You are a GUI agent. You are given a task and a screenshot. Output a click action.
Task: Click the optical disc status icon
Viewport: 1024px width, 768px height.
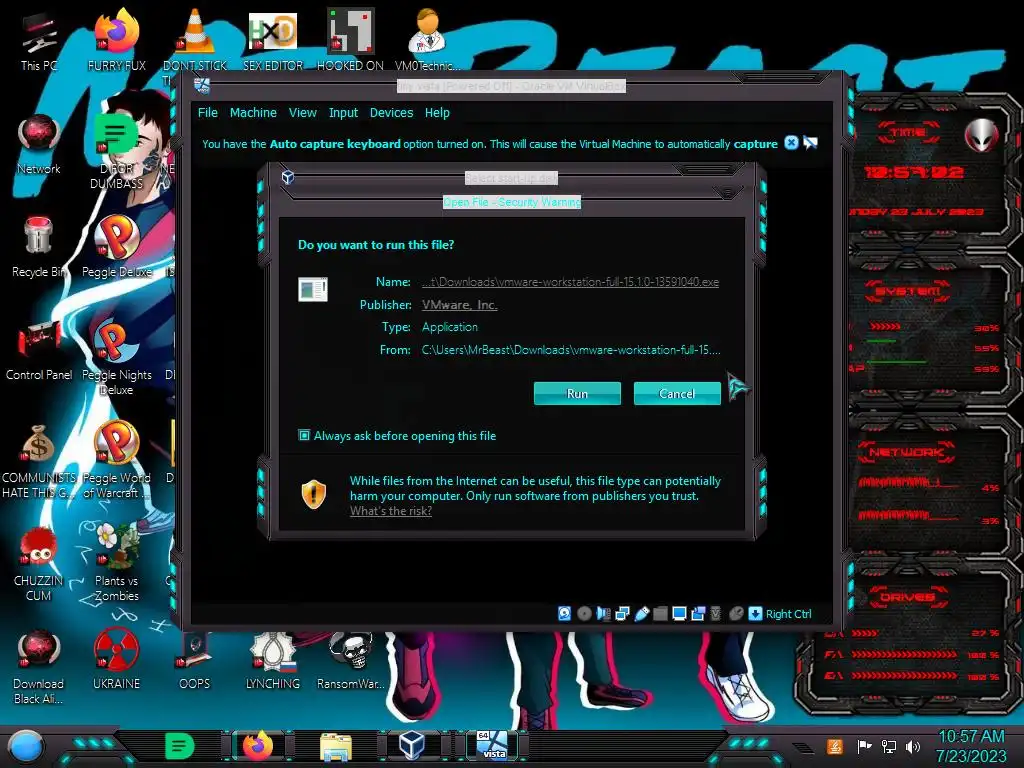click(x=584, y=613)
